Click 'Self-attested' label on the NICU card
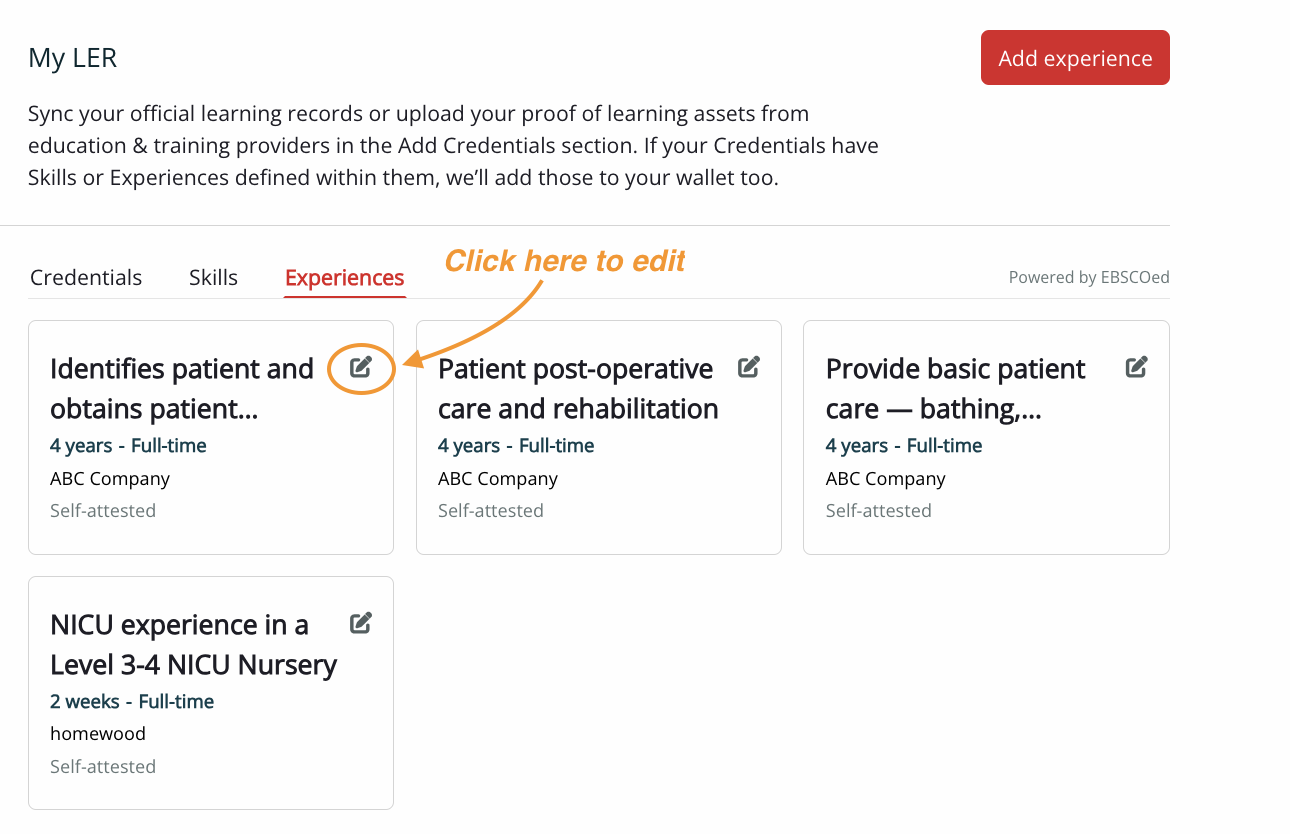This screenshot has height=834, width=1290. tap(103, 766)
